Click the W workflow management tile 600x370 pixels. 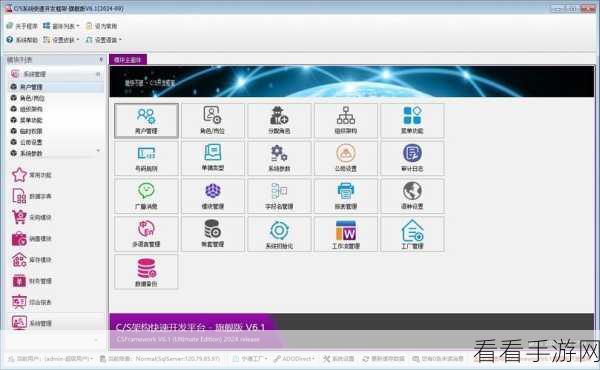[346, 234]
